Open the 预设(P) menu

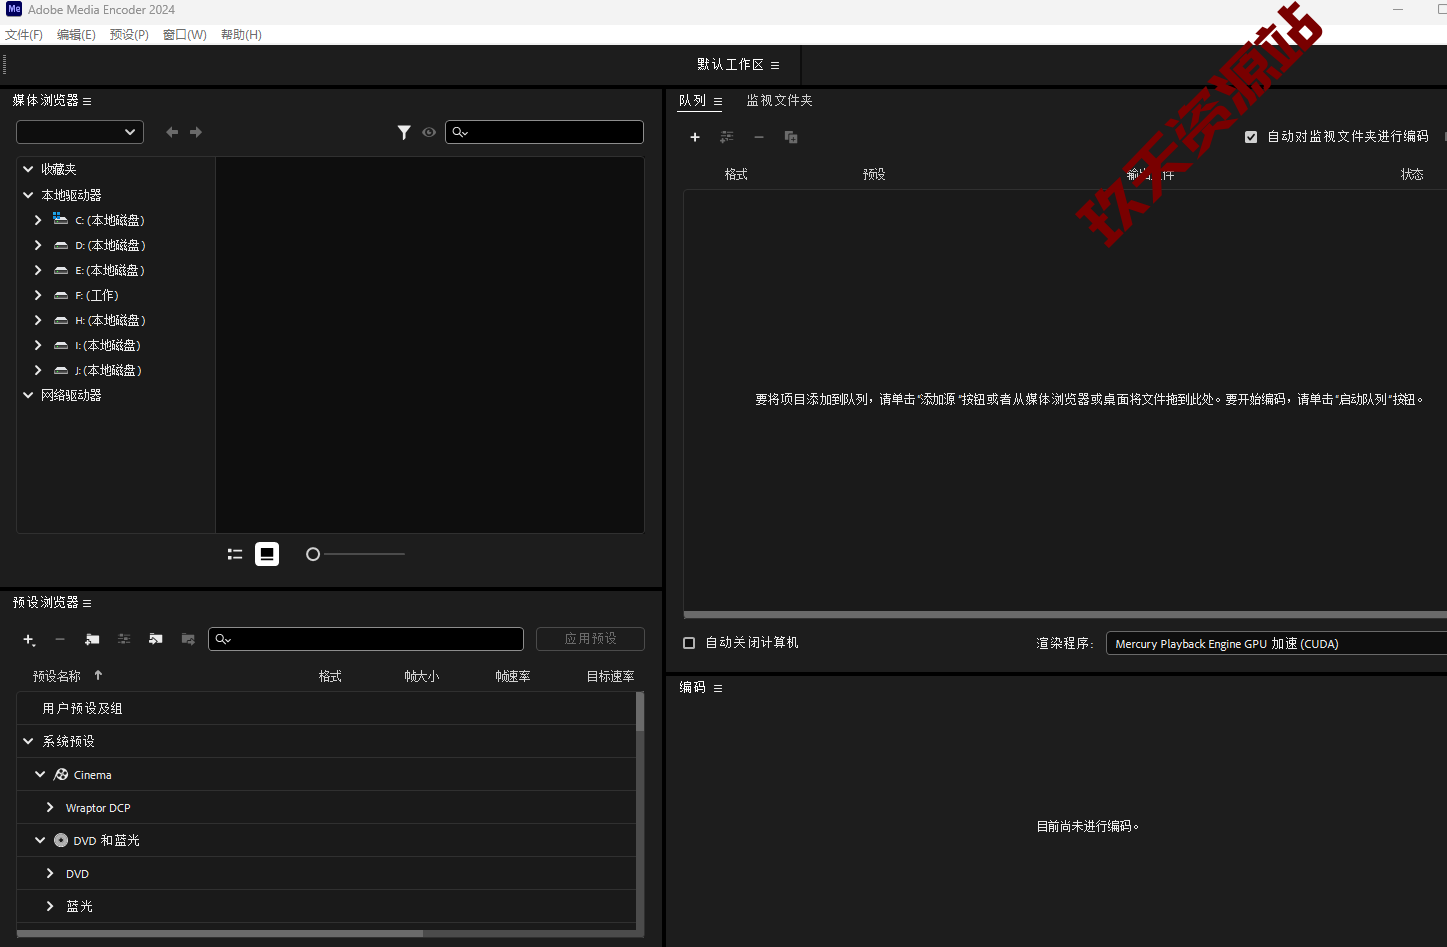[x=129, y=35]
